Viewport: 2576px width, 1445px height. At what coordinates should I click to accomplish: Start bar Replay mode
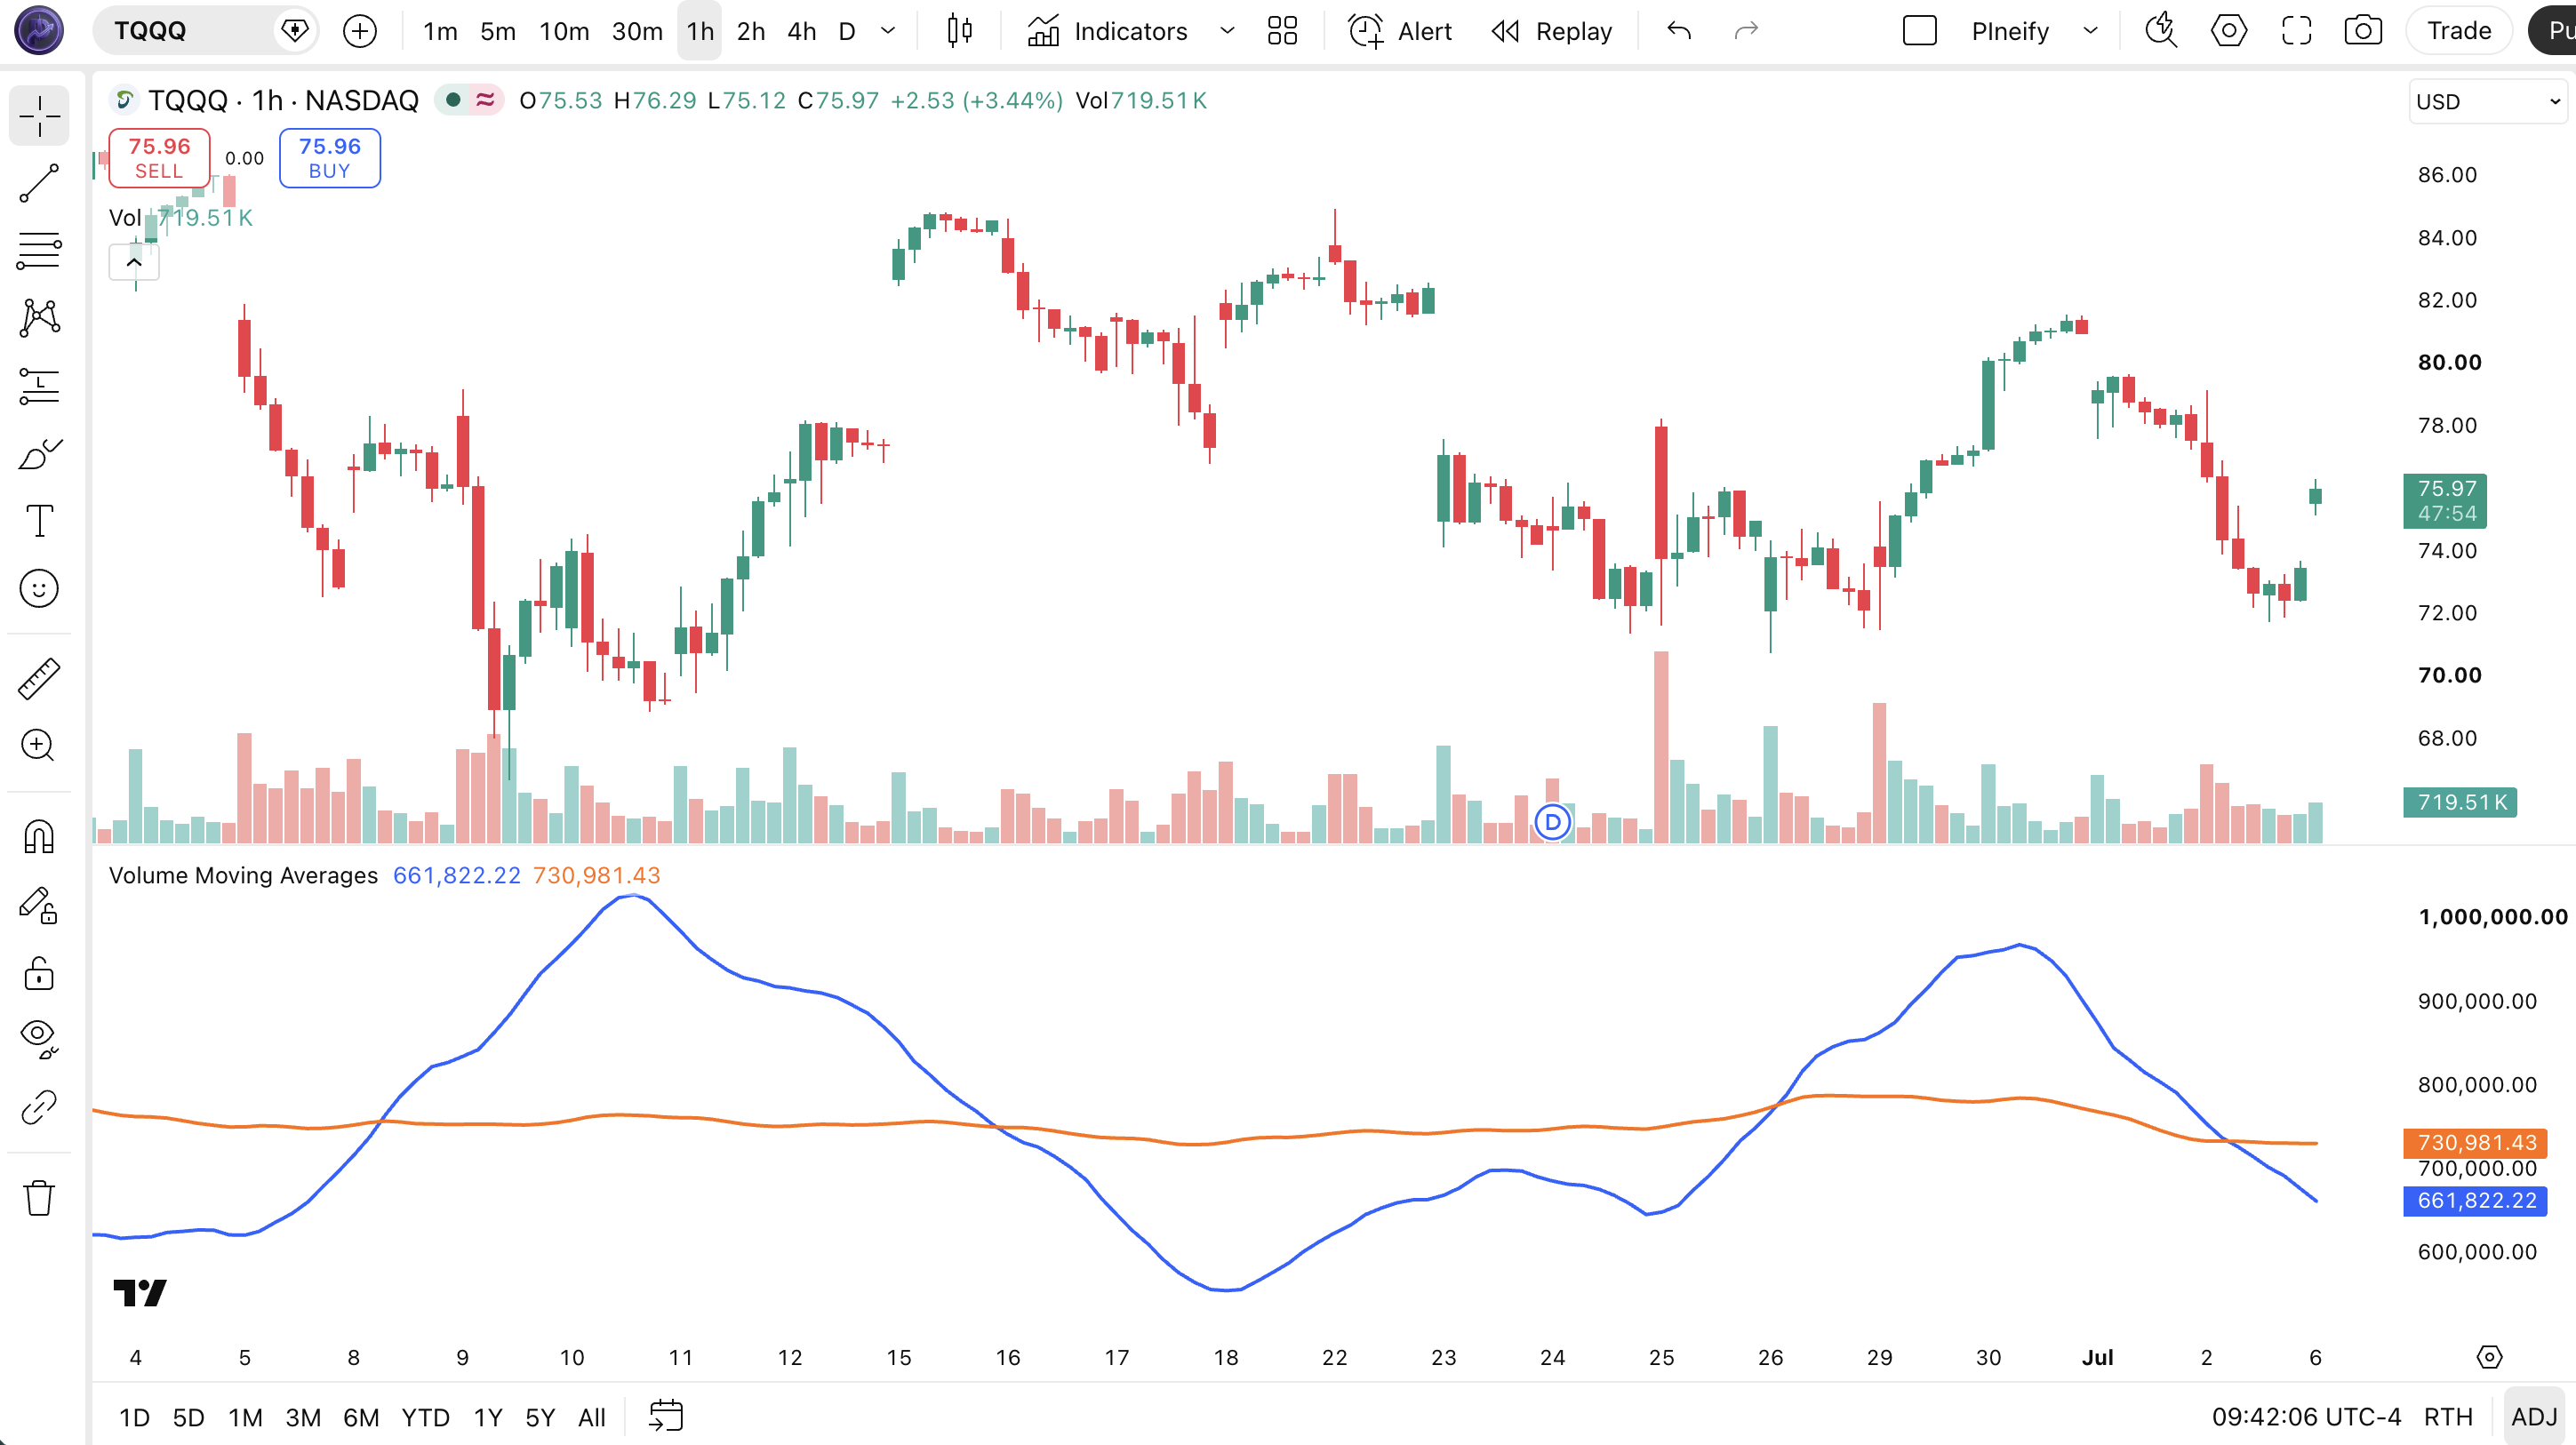1551,31
